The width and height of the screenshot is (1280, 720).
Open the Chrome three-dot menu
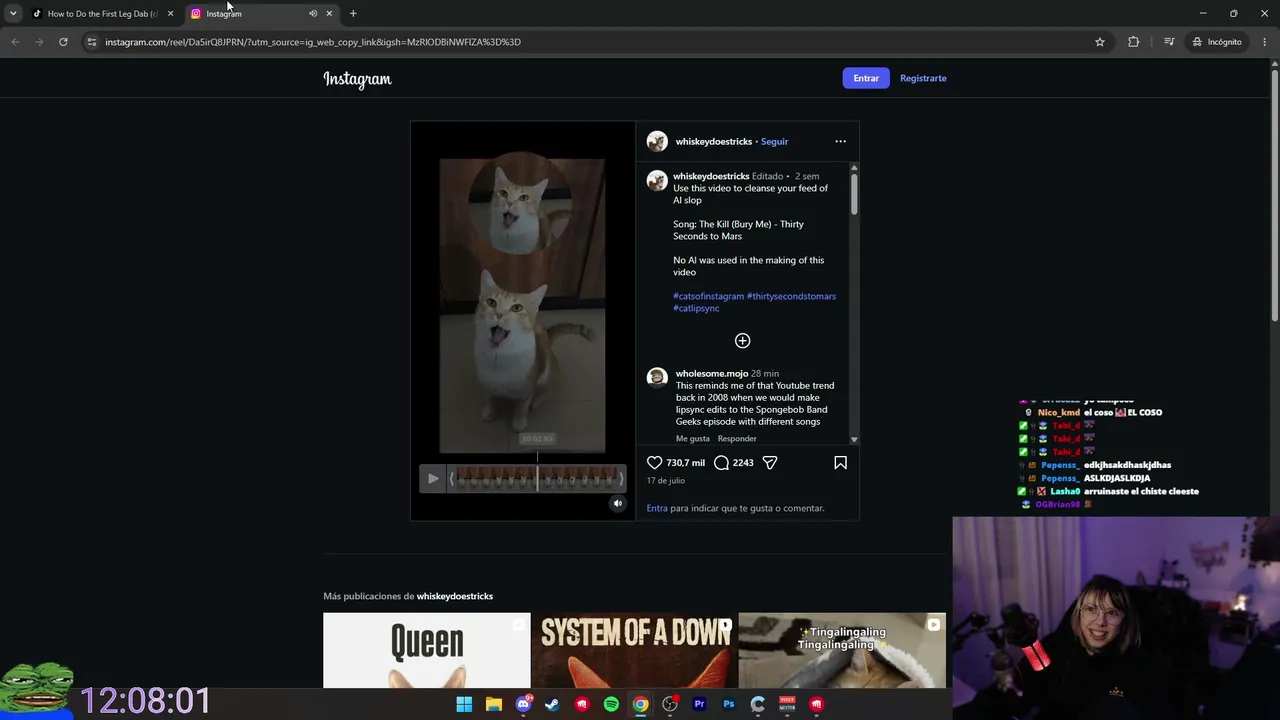1265,42
